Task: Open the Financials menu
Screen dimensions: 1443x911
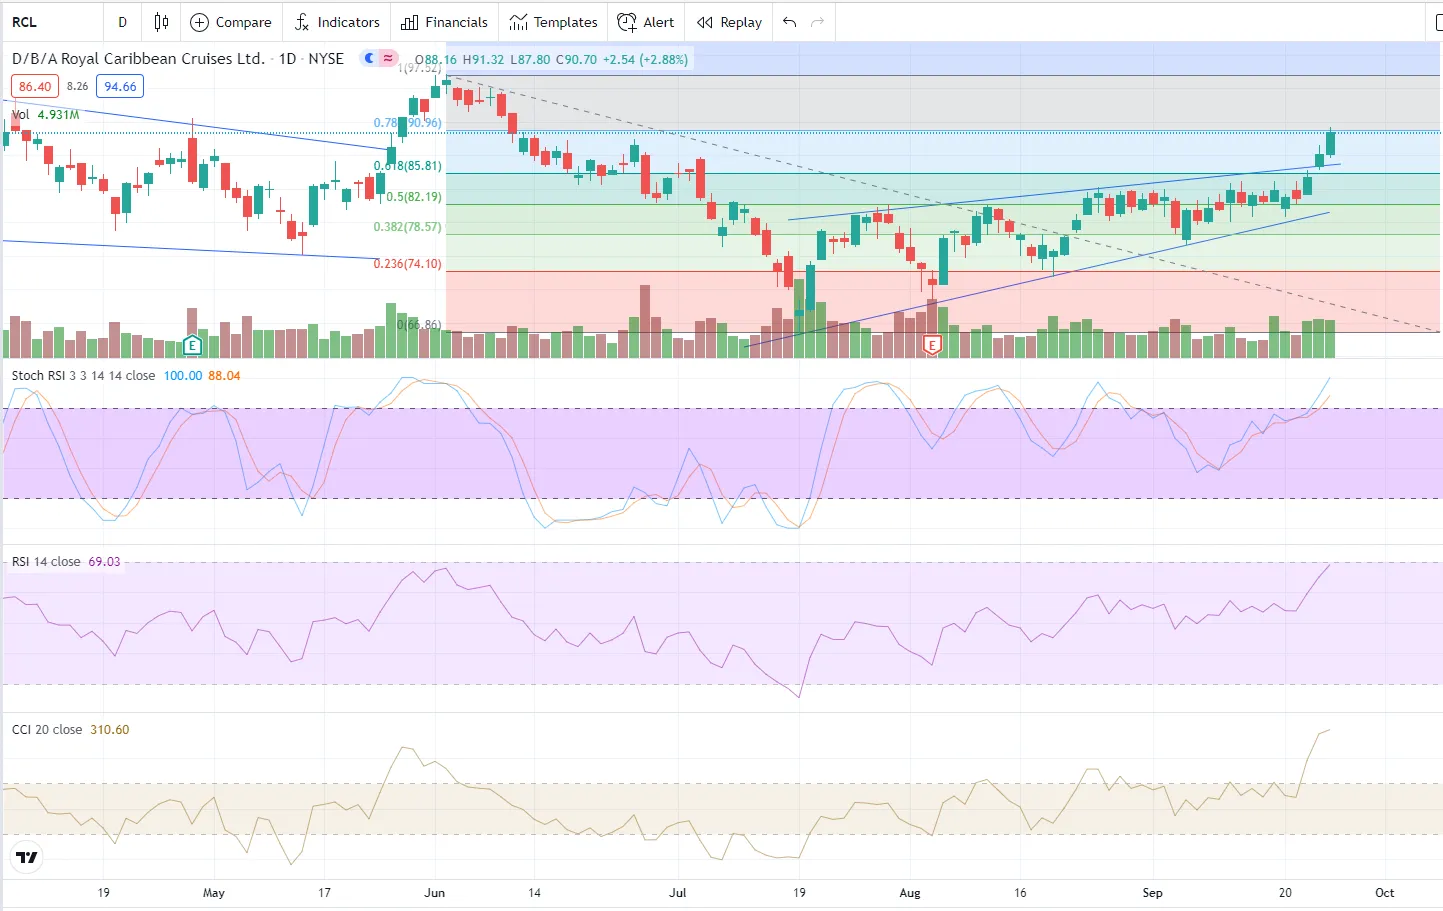Action: tap(444, 22)
